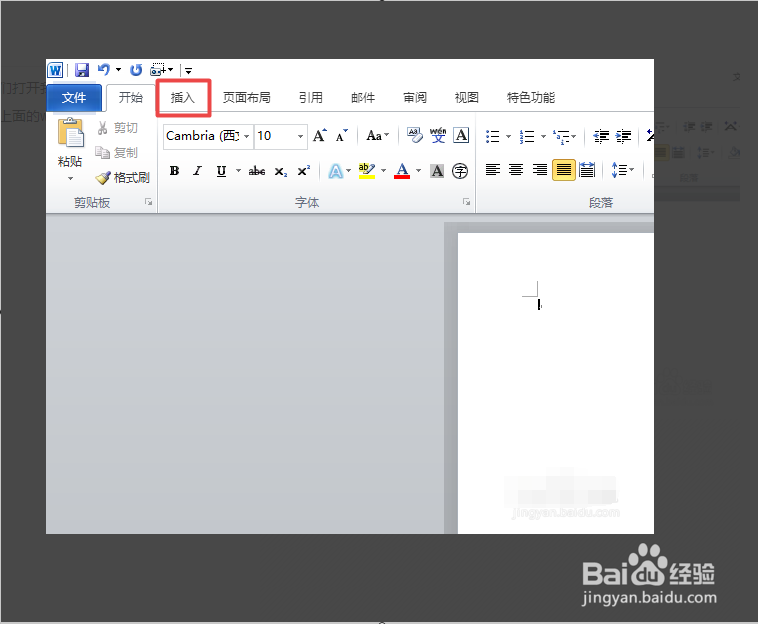
Task: Open Customize Quick Access Toolbar dropdown
Action: (x=189, y=71)
